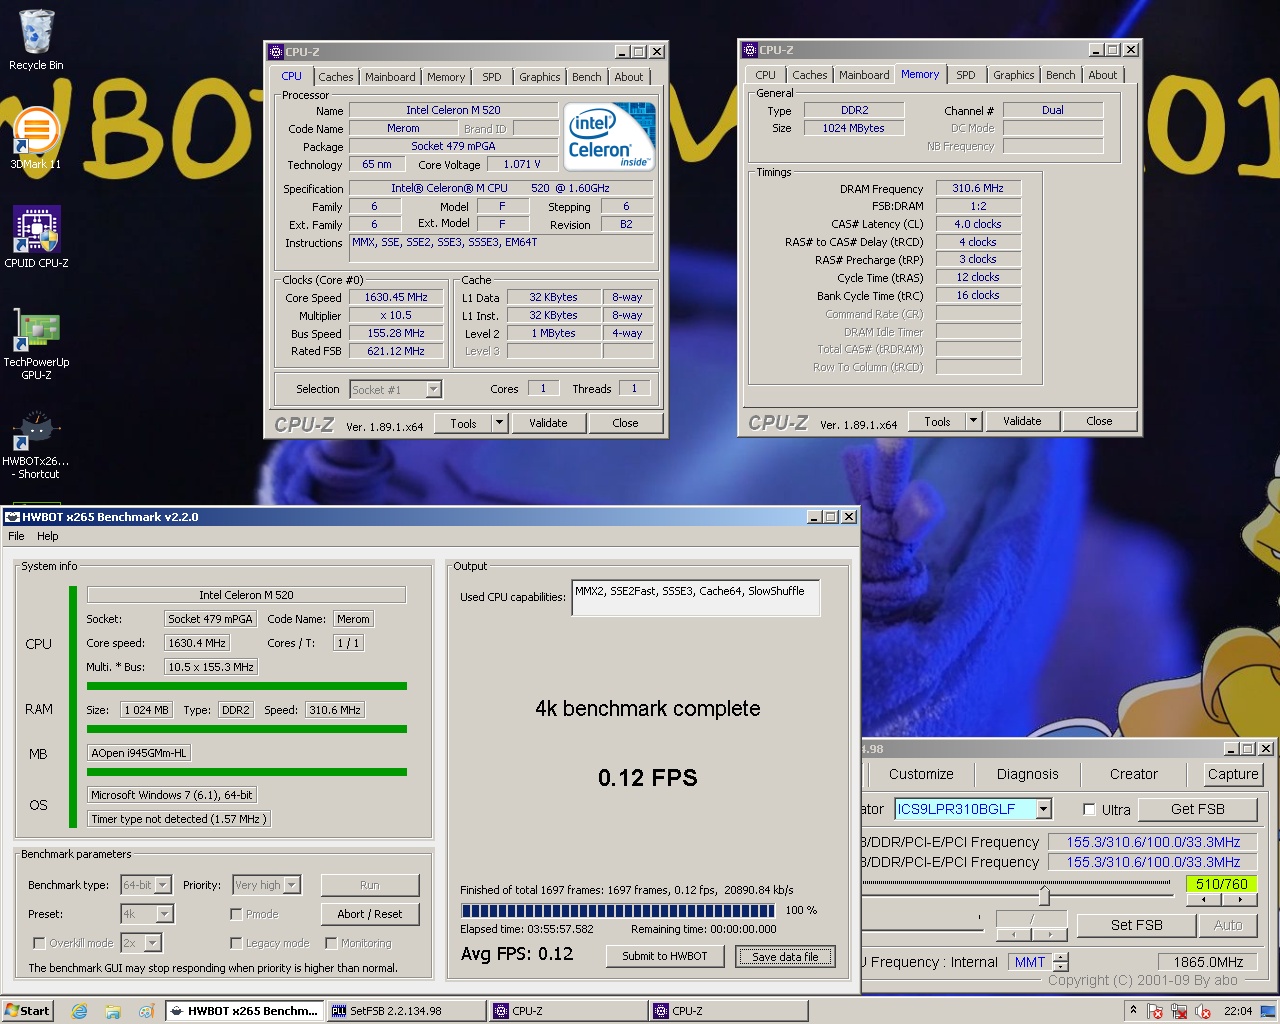Open the media player taskbar icon
Viewport: 1280px width, 1024px height.
click(x=146, y=1011)
